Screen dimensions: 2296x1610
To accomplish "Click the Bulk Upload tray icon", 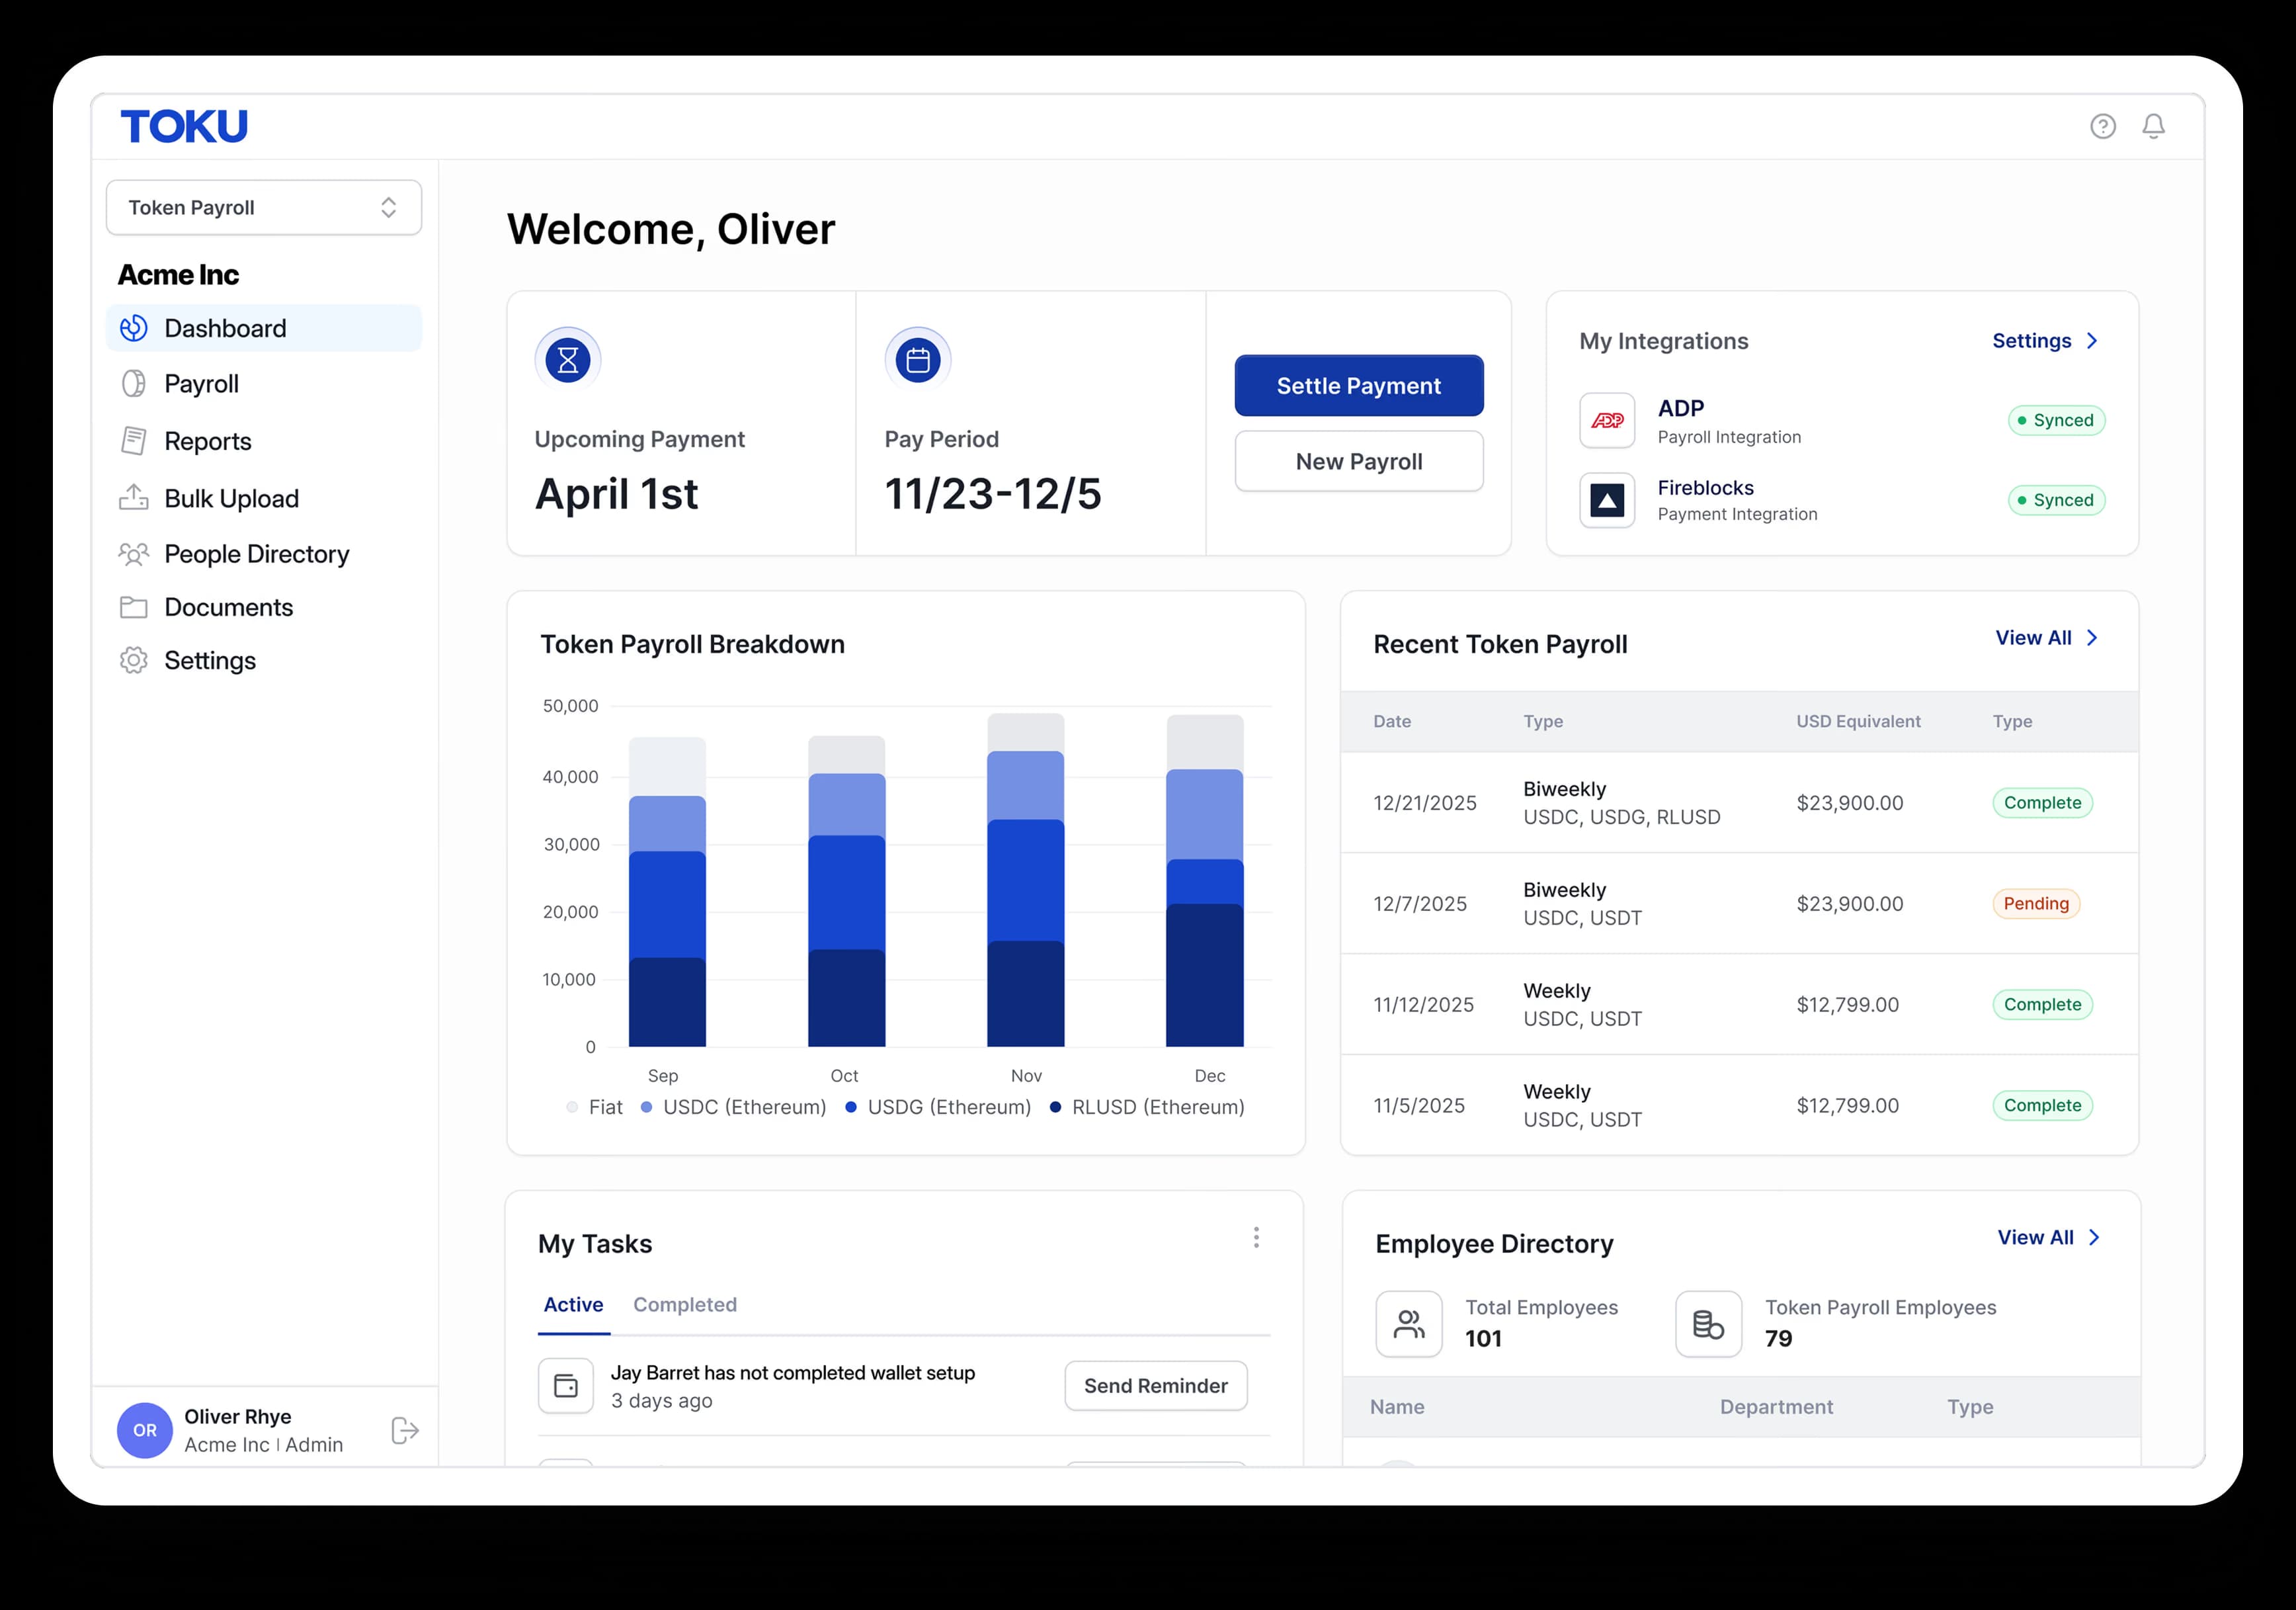I will click(x=134, y=498).
